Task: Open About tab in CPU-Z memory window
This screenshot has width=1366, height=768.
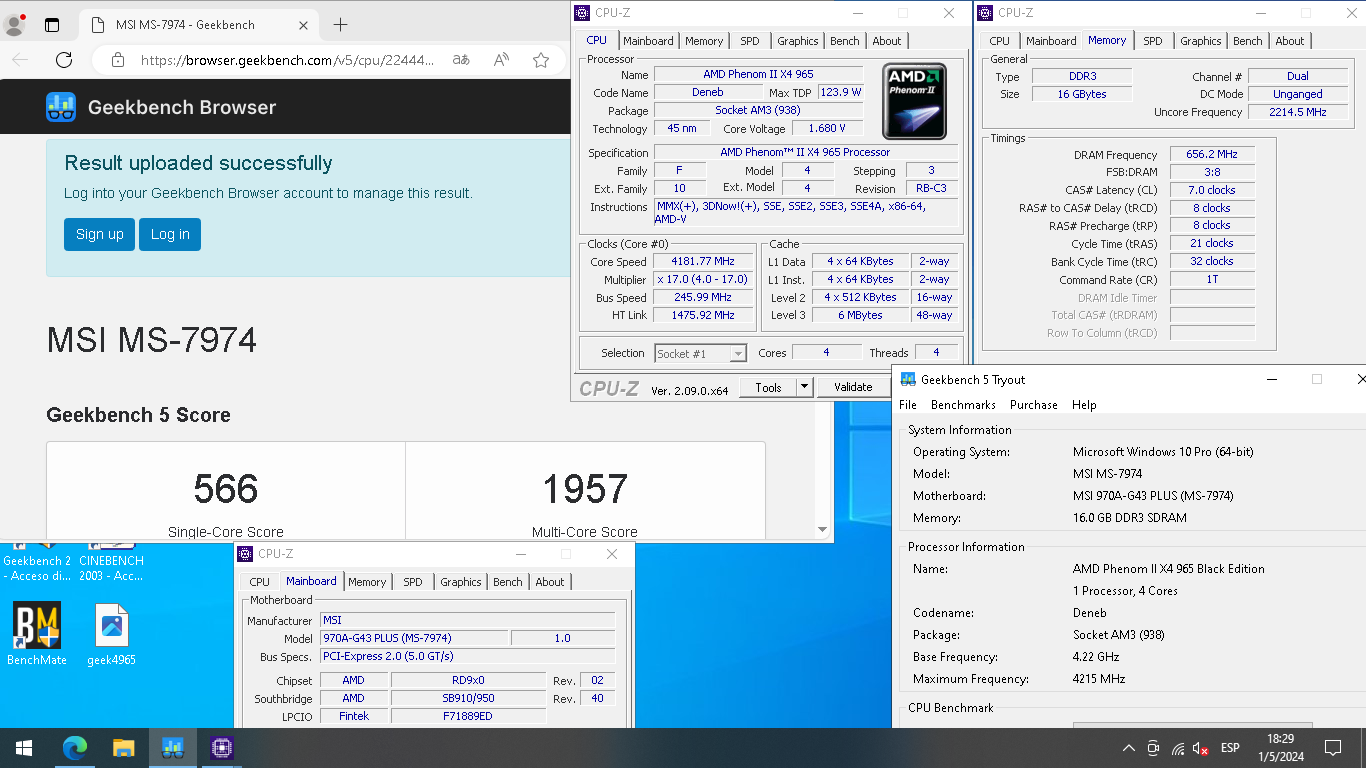Action: [x=1290, y=41]
